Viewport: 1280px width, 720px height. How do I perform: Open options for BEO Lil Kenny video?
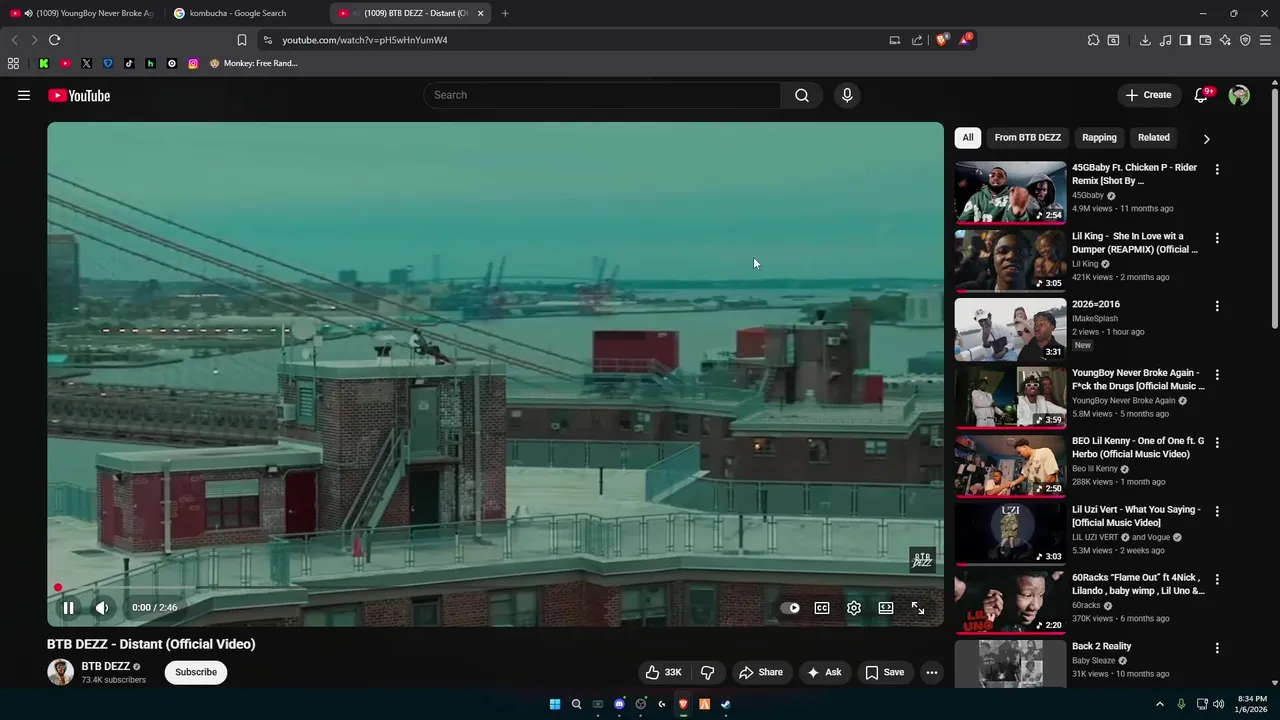click(x=1217, y=443)
